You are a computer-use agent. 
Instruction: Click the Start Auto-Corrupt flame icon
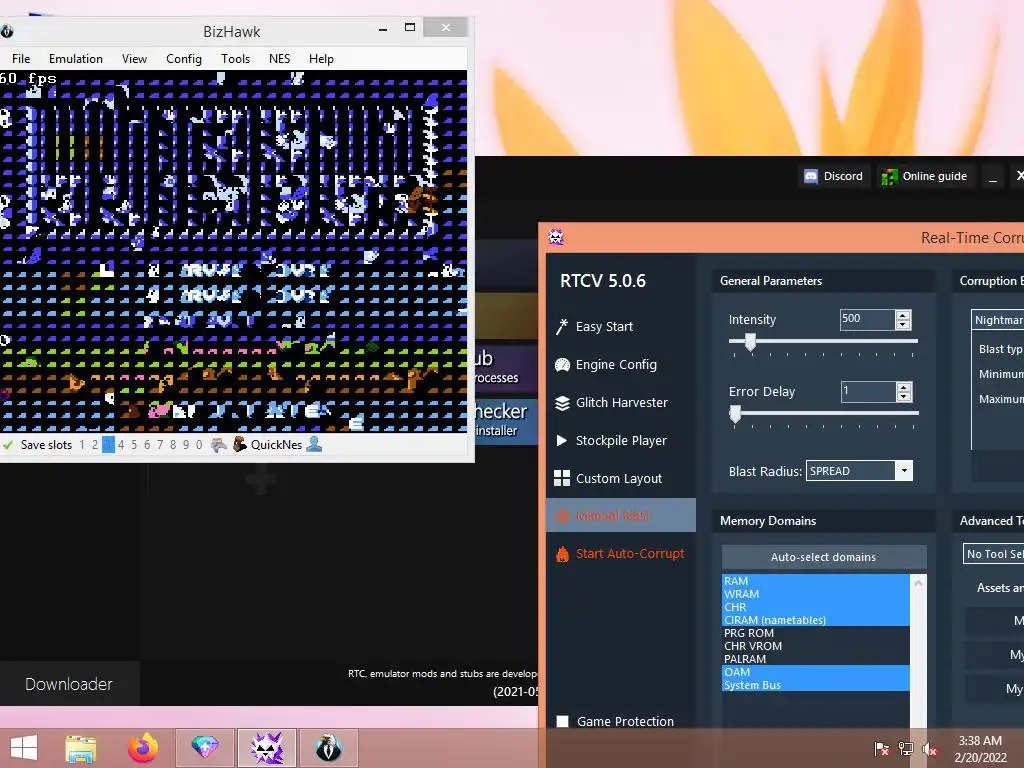(x=562, y=554)
